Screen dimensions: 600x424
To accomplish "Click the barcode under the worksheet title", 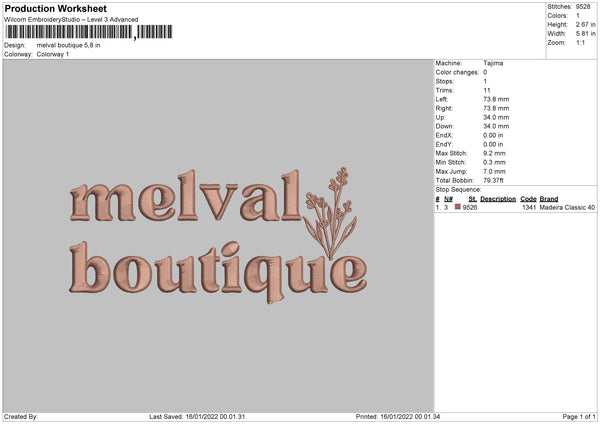I will coord(89,32).
